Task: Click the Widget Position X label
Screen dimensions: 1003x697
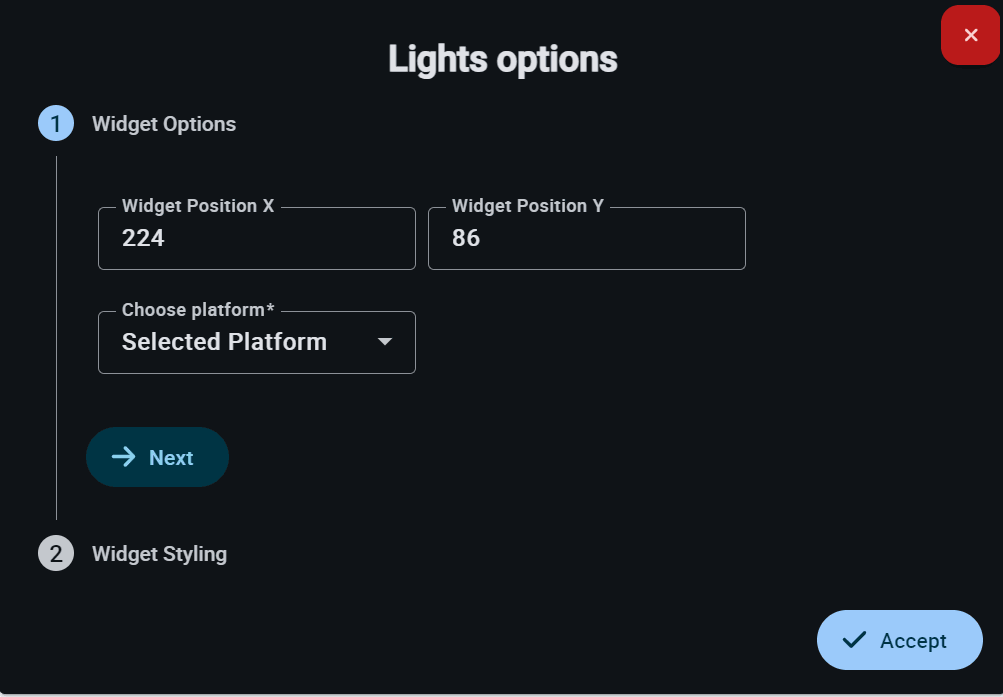Action: (198, 206)
